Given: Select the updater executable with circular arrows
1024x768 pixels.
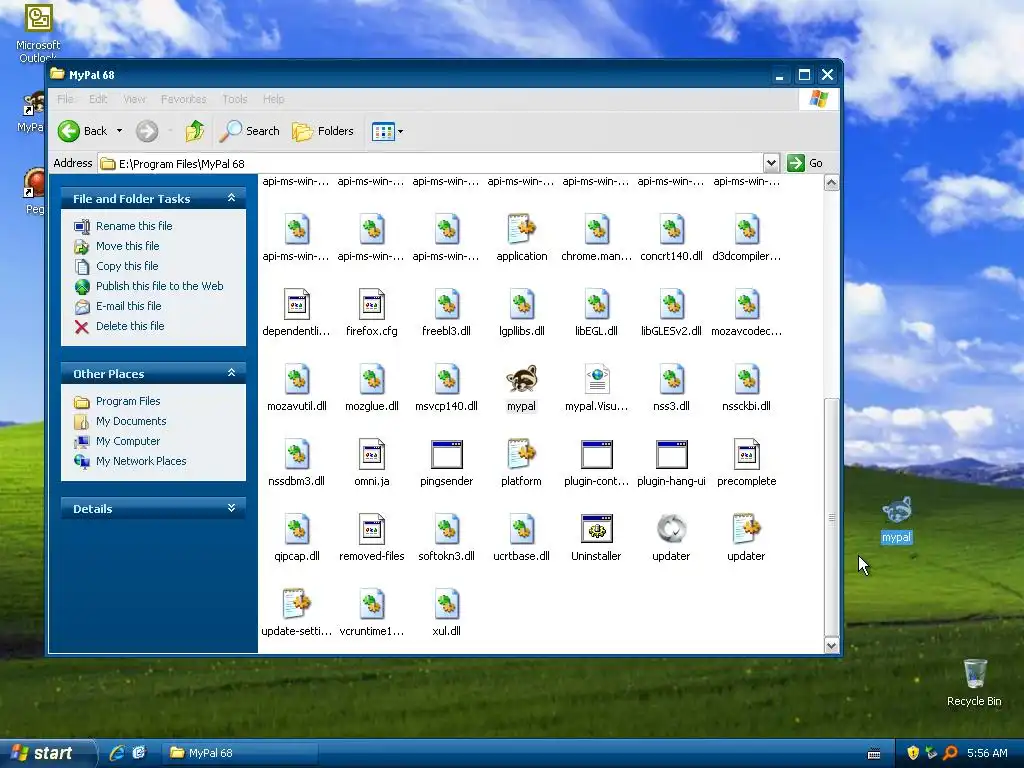Looking at the screenshot, I should tap(671, 538).
